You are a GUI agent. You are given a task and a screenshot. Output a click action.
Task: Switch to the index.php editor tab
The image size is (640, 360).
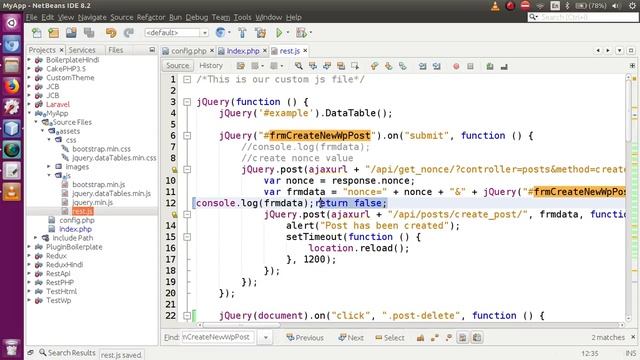pyautogui.click(x=242, y=51)
